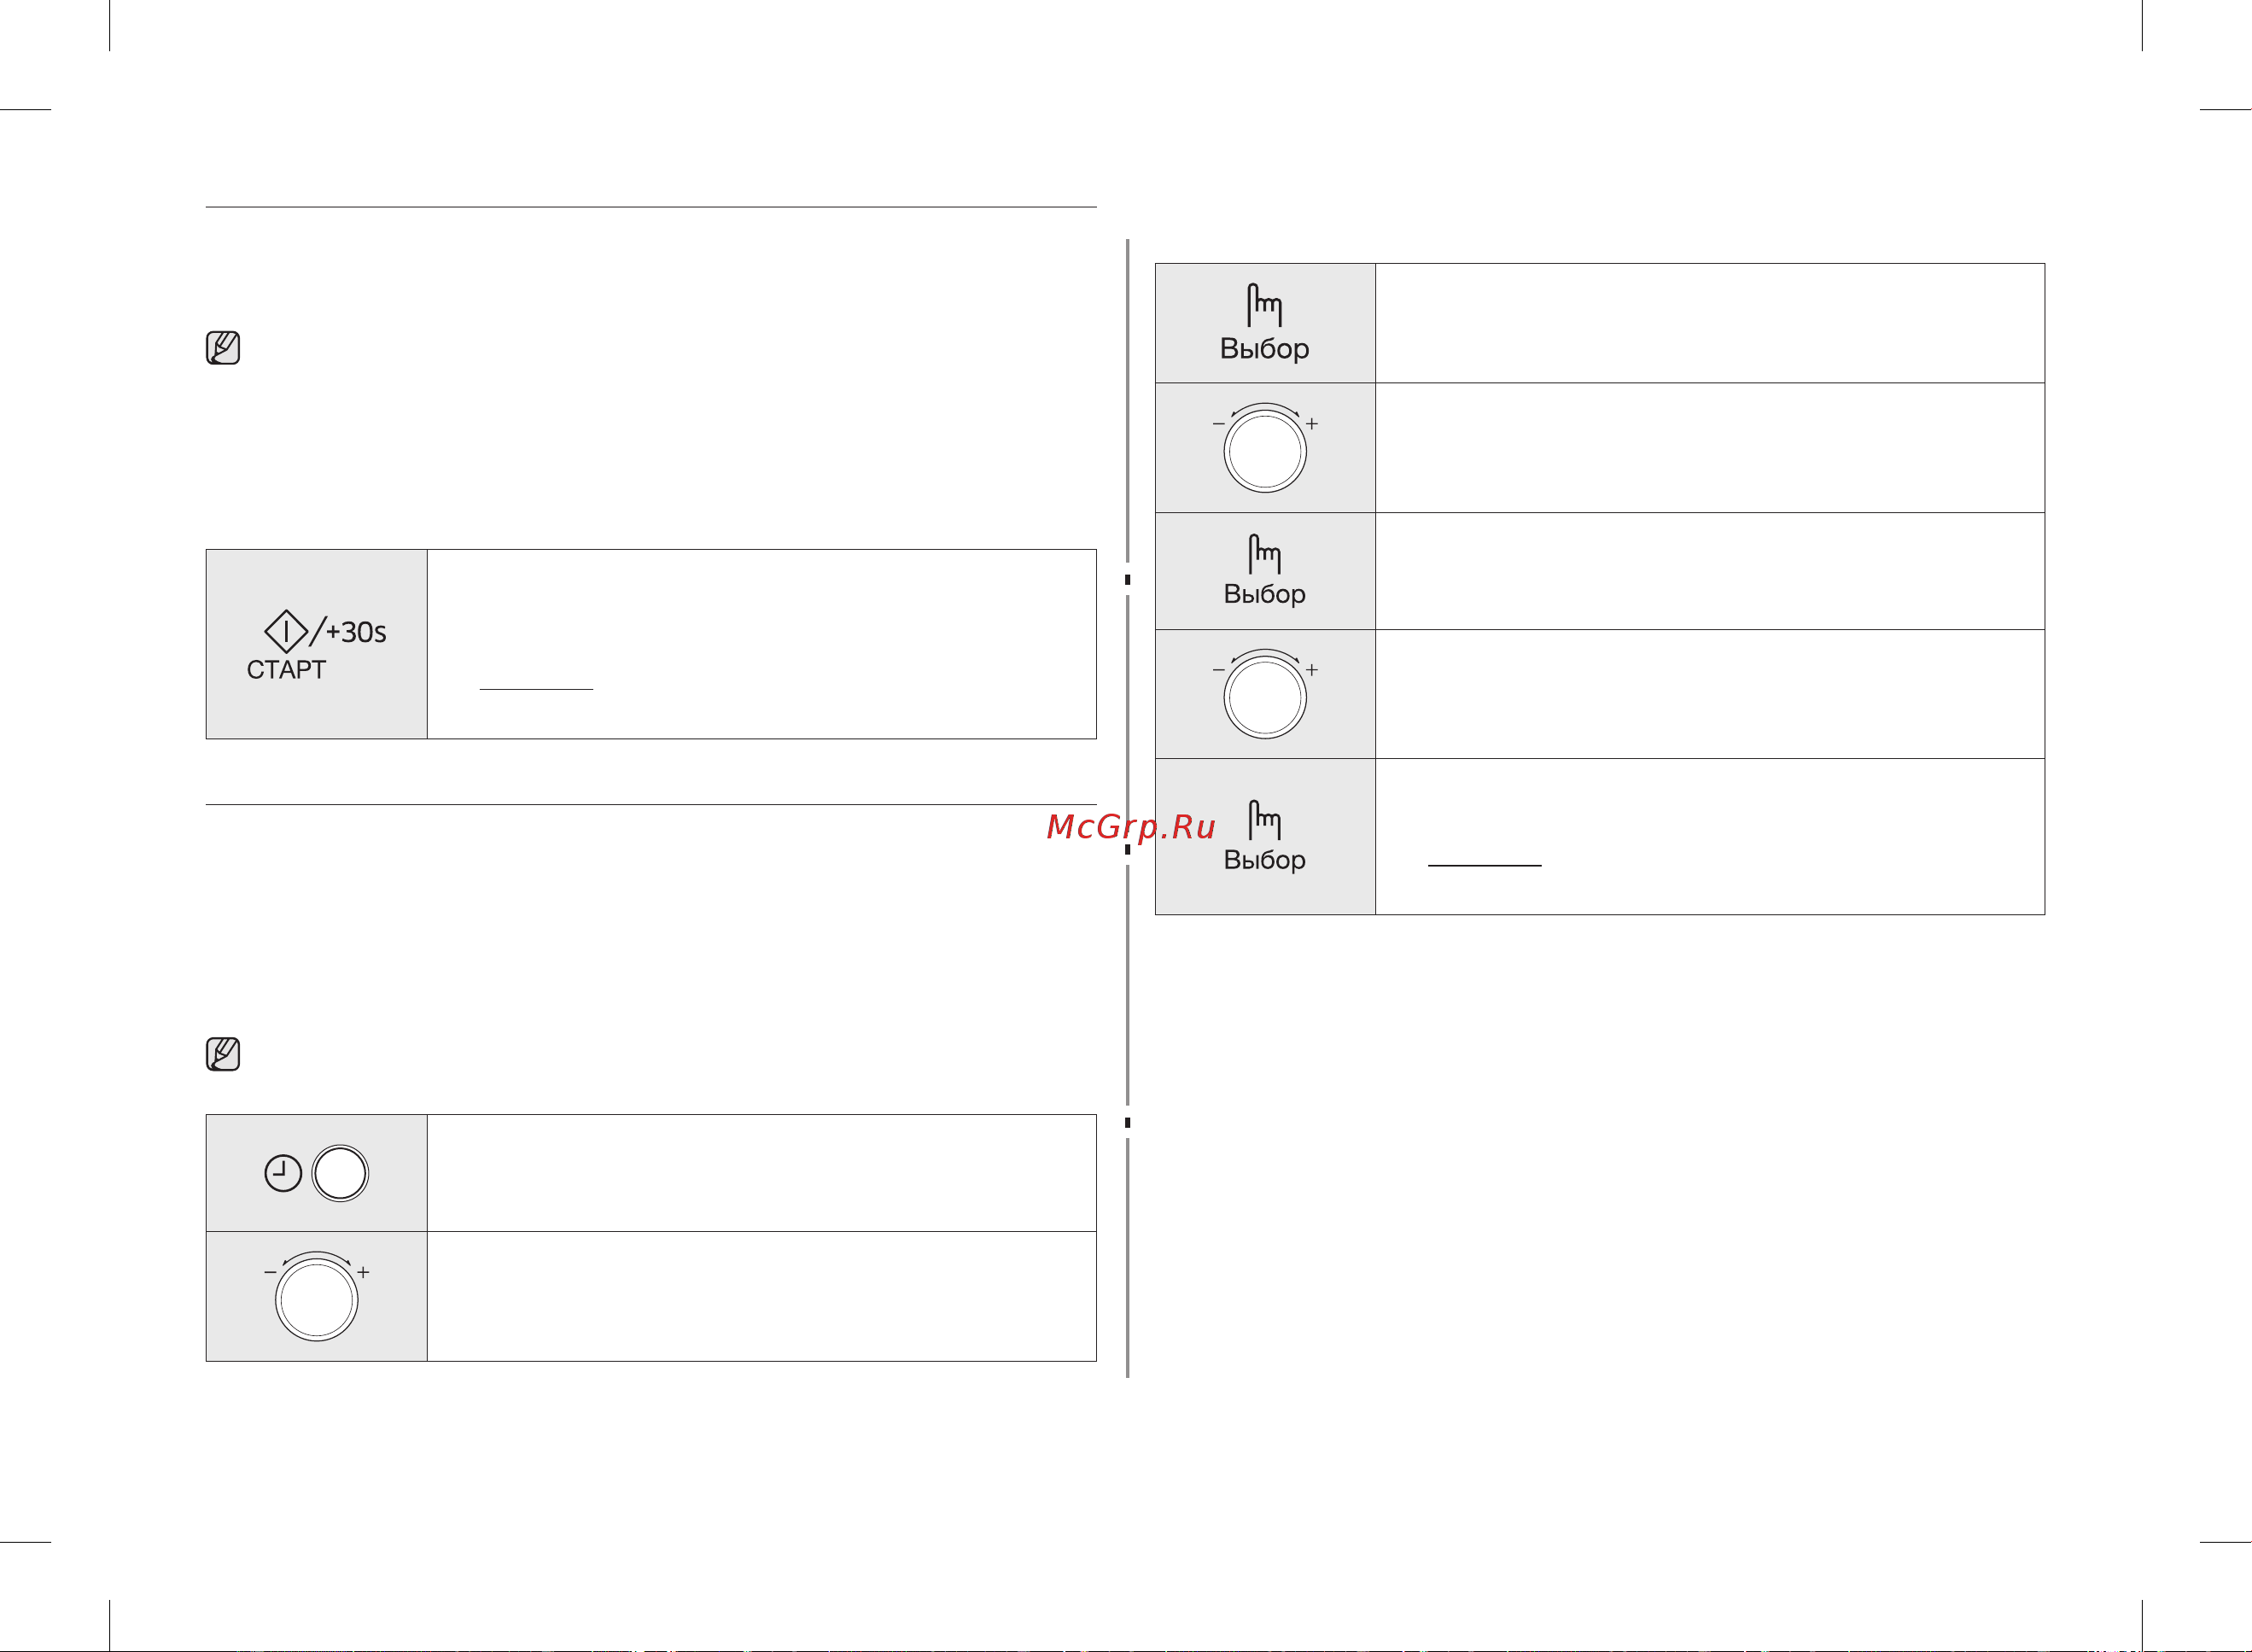Click the note pencil icon above the СТАРТ table
This screenshot has height=1652, width=2252.
click(x=223, y=348)
